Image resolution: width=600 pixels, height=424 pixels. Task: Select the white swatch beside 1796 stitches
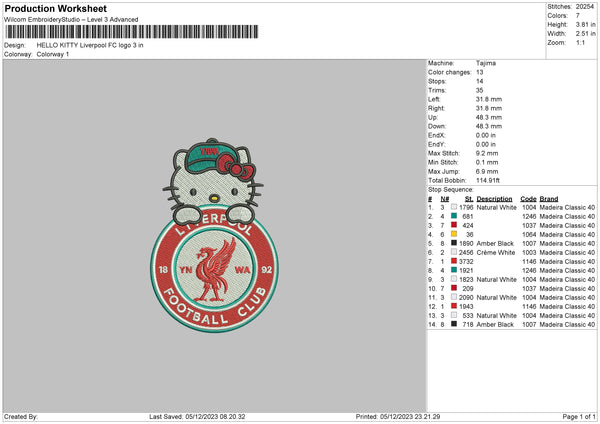454,207
